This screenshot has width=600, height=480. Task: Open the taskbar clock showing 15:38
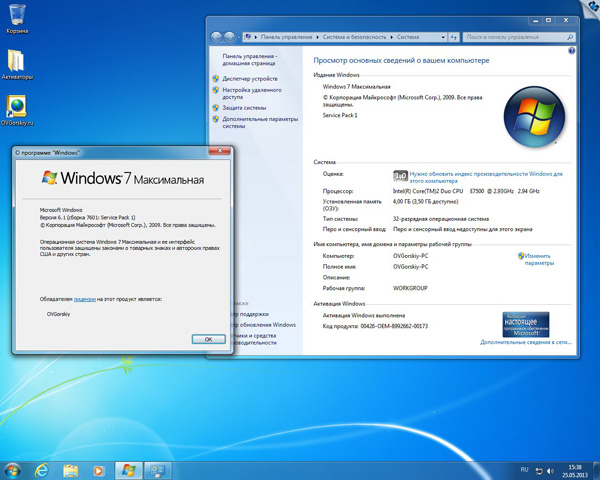click(x=575, y=471)
